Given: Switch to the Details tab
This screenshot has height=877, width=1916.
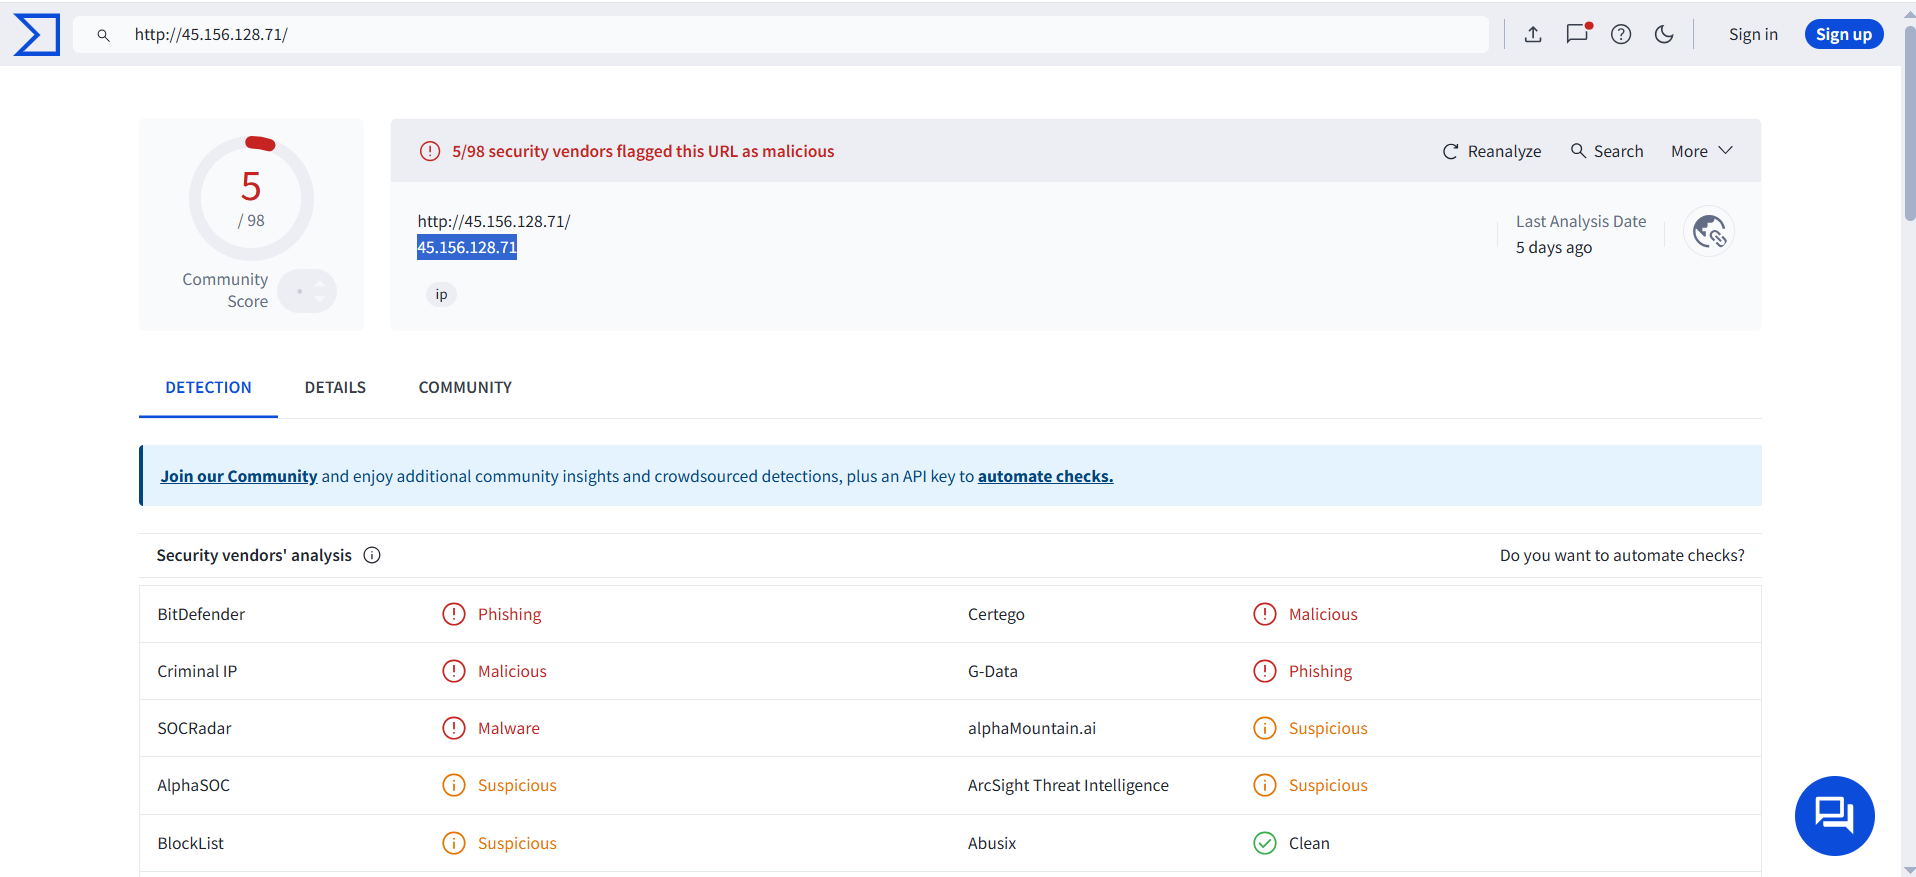Looking at the screenshot, I should click(x=335, y=387).
